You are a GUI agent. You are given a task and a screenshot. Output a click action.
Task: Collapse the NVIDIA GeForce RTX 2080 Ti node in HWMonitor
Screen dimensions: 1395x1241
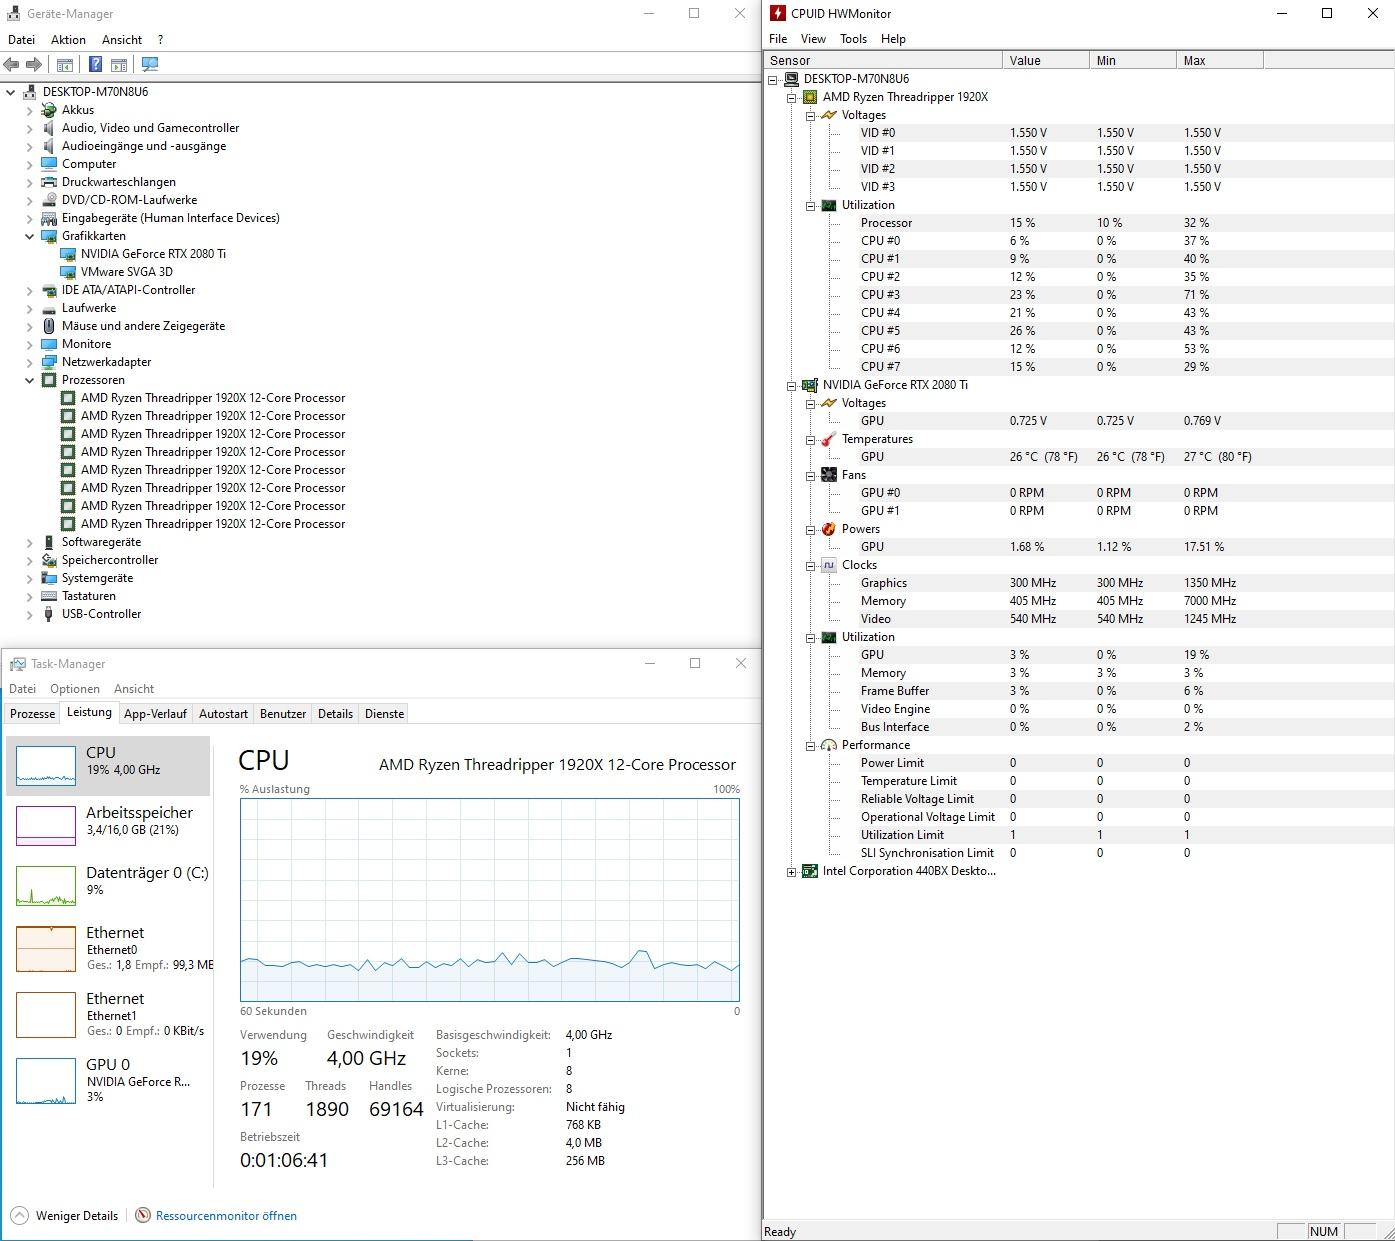point(792,386)
